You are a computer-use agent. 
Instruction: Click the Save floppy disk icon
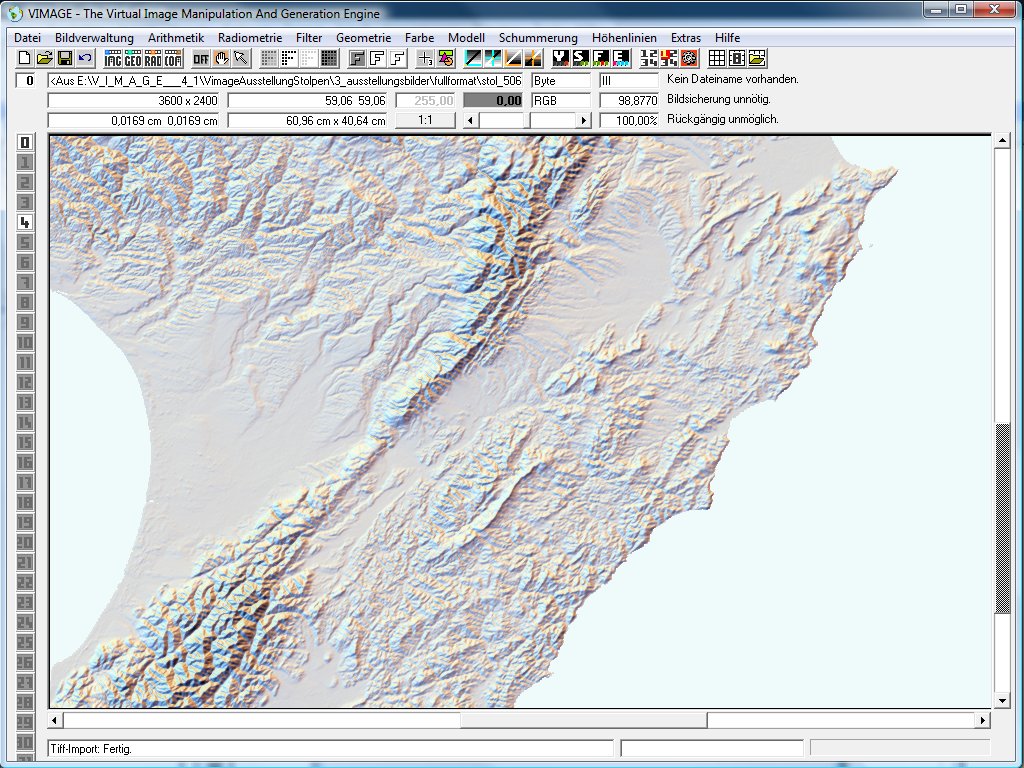pyautogui.click(x=64, y=58)
